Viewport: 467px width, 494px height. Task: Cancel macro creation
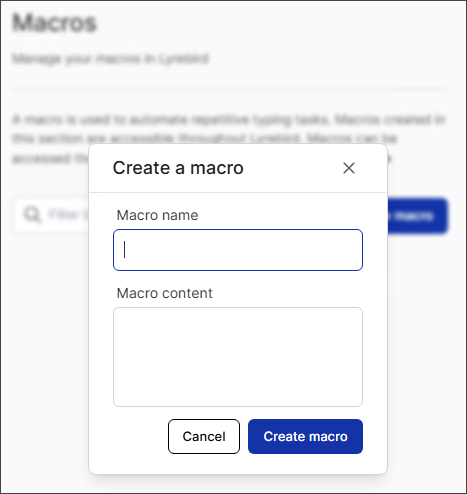[x=204, y=436]
